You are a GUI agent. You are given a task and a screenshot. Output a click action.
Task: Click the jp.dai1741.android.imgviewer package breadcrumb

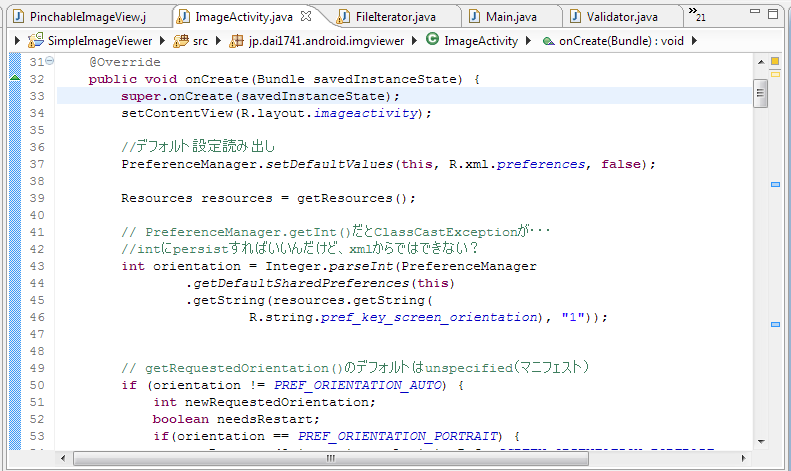pyautogui.click(x=326, y=41)
